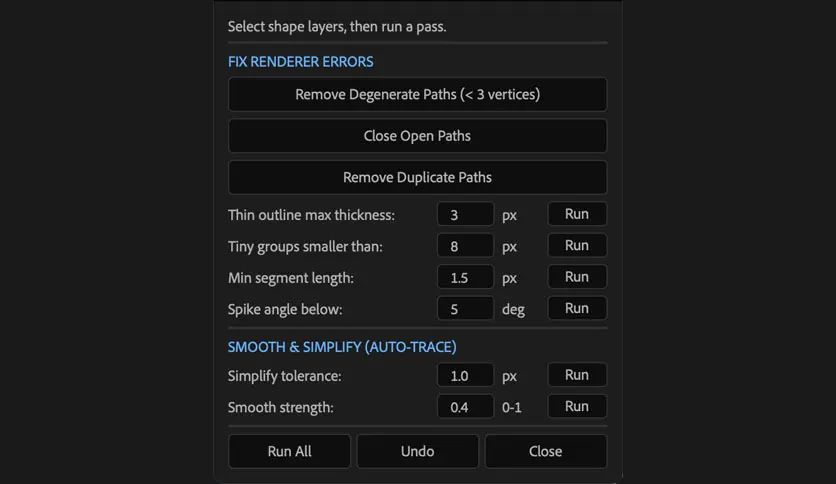The height and width of the screenshot is (484, 836).
Task: Click the Undo button
Action: pyautogui.click(x=417, y=451)
